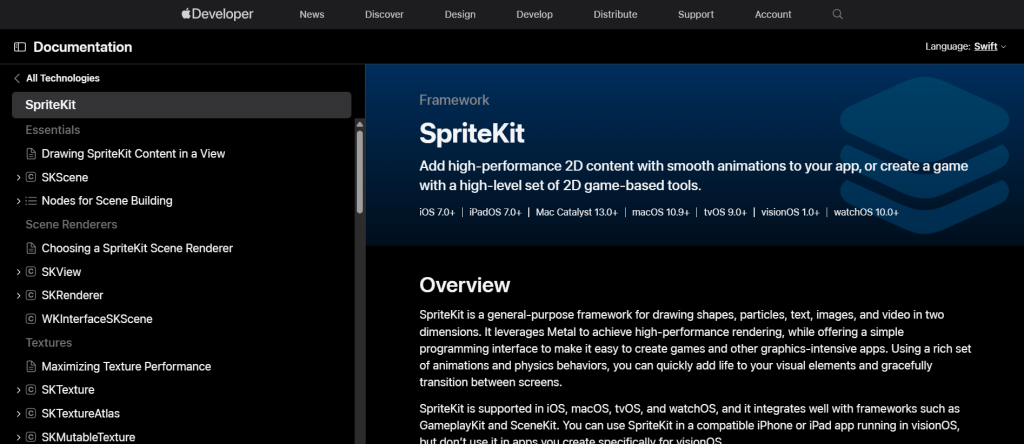Click the back chevron beside All Technologies
The image size is (1024, 444).
coord(17,78)
